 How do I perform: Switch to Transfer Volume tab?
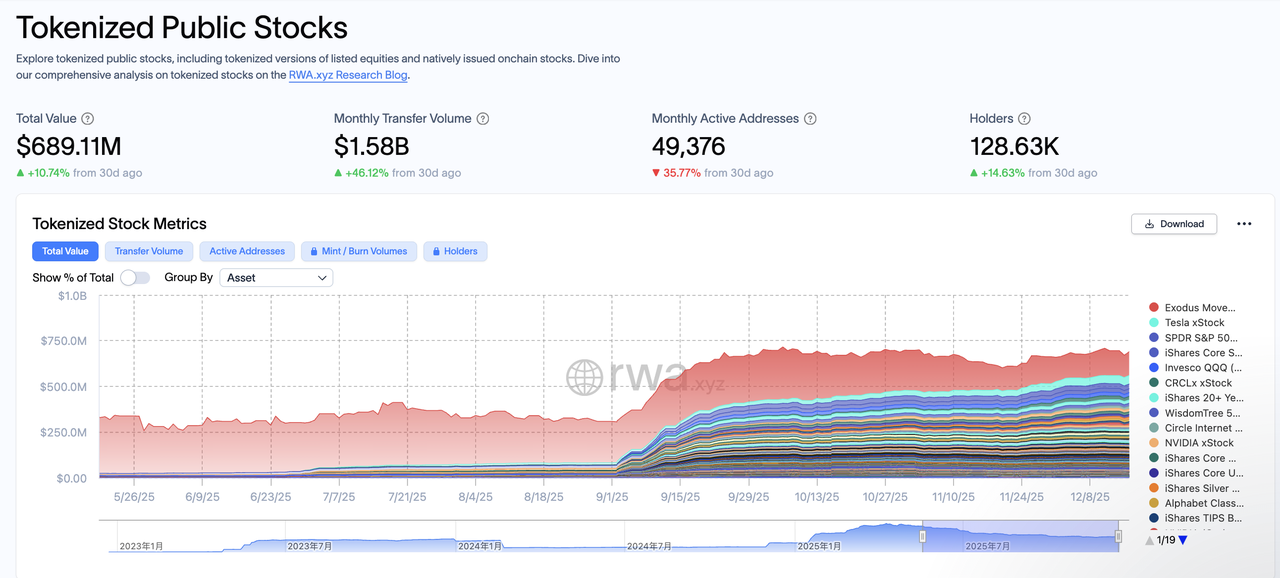[x=149, y=251]
